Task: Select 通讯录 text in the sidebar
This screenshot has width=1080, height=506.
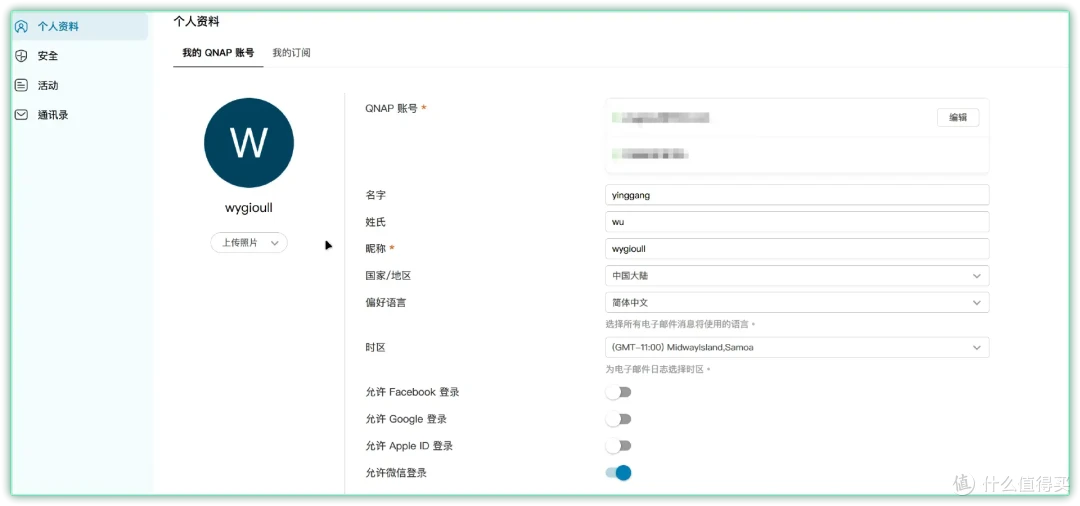Action: coord(53,115)
